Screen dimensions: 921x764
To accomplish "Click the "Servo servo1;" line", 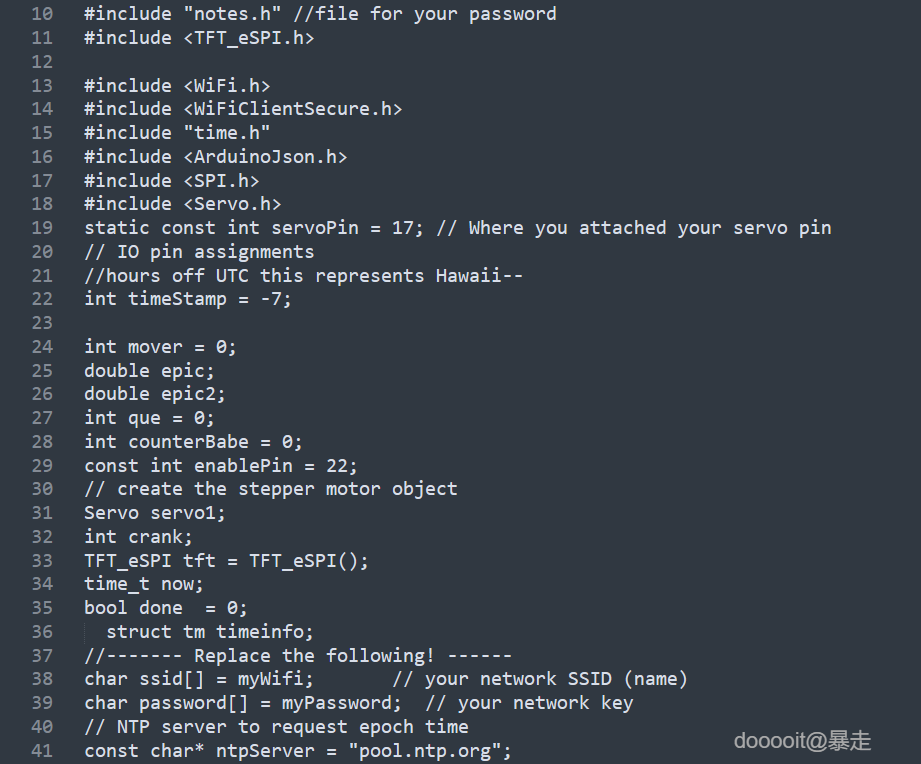I will coord(155,513).
